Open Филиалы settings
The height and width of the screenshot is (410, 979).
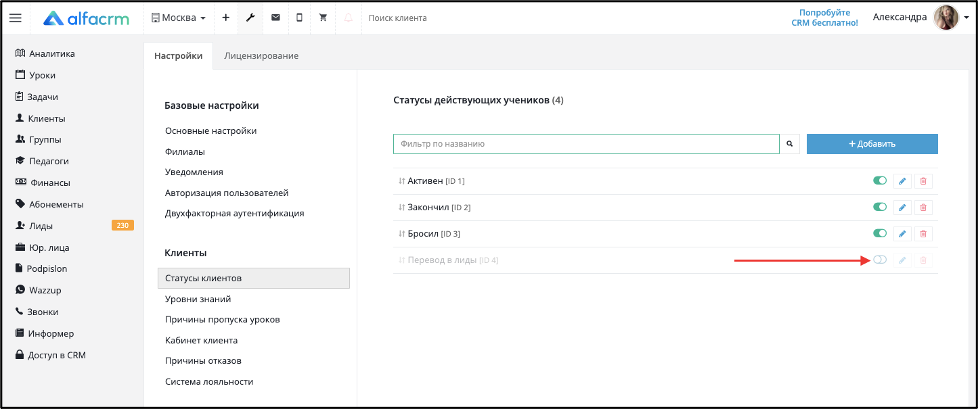coord(185,152)
